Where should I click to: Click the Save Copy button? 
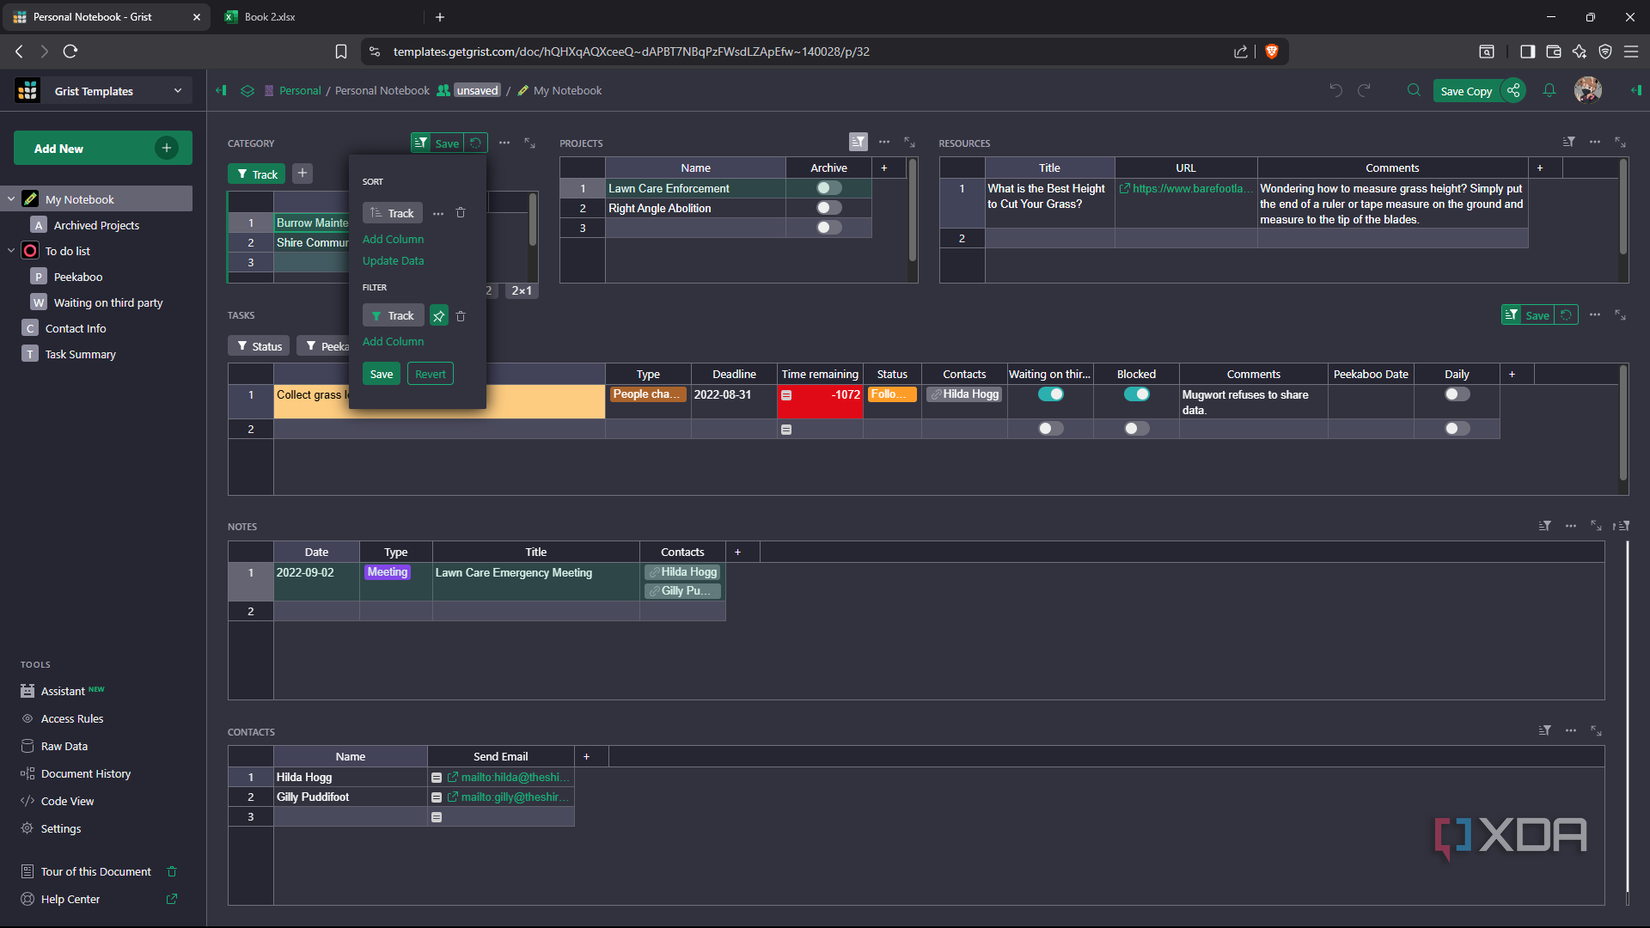(x=1466, y=90)
